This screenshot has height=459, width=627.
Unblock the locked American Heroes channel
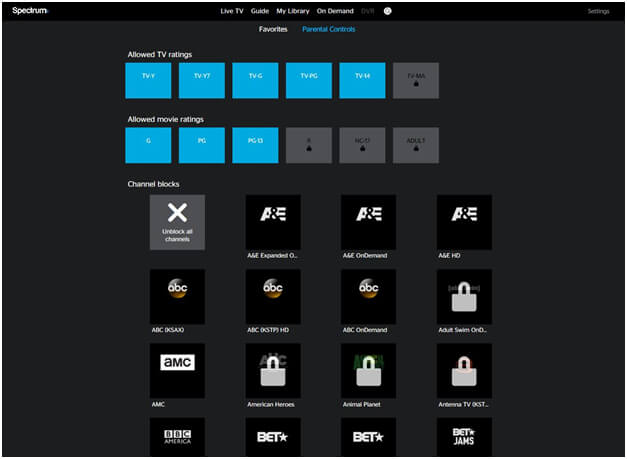click(273, 371)
